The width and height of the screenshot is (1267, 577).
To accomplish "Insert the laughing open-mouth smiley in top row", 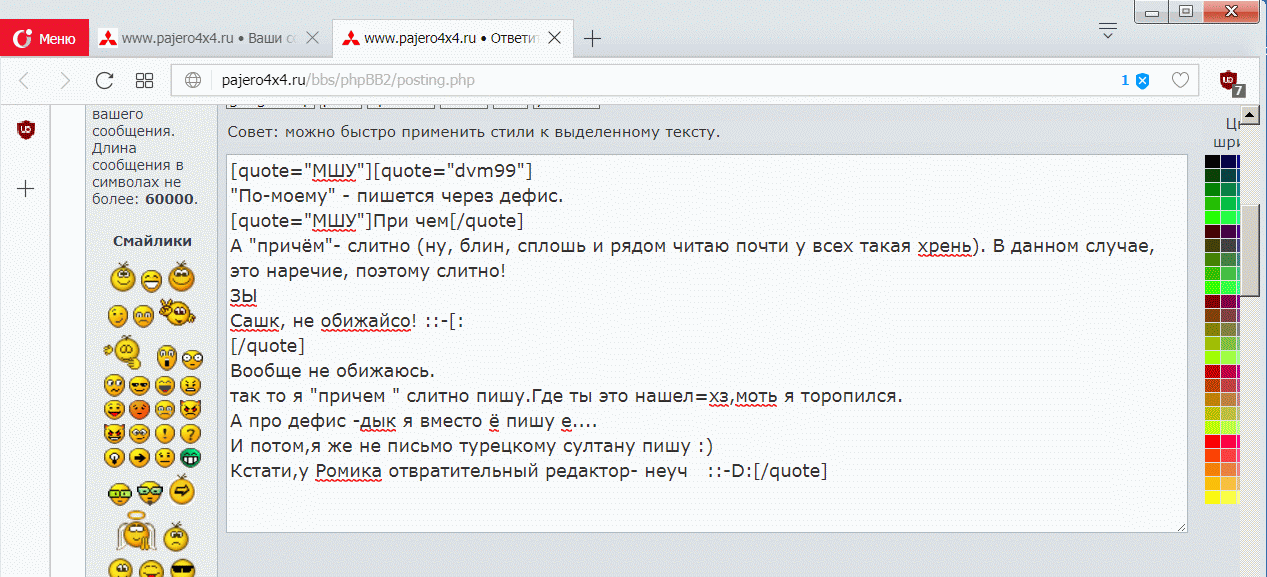I will pyautogui.click(x=151, y=280).
